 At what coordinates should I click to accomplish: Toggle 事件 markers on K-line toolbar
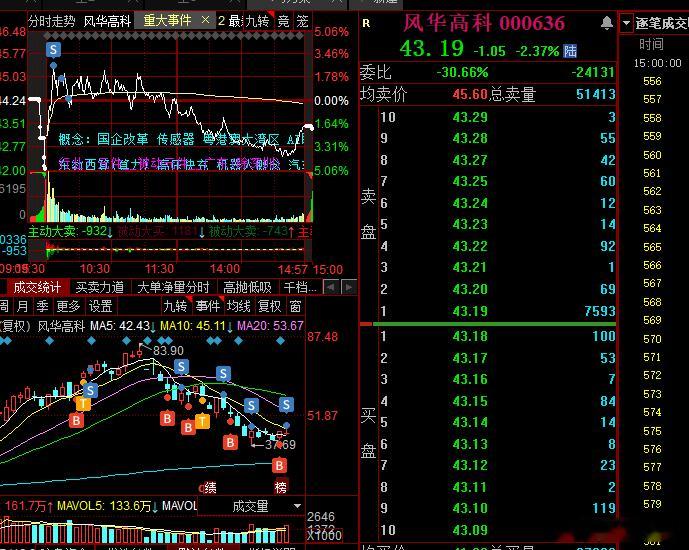pos(207,306)
